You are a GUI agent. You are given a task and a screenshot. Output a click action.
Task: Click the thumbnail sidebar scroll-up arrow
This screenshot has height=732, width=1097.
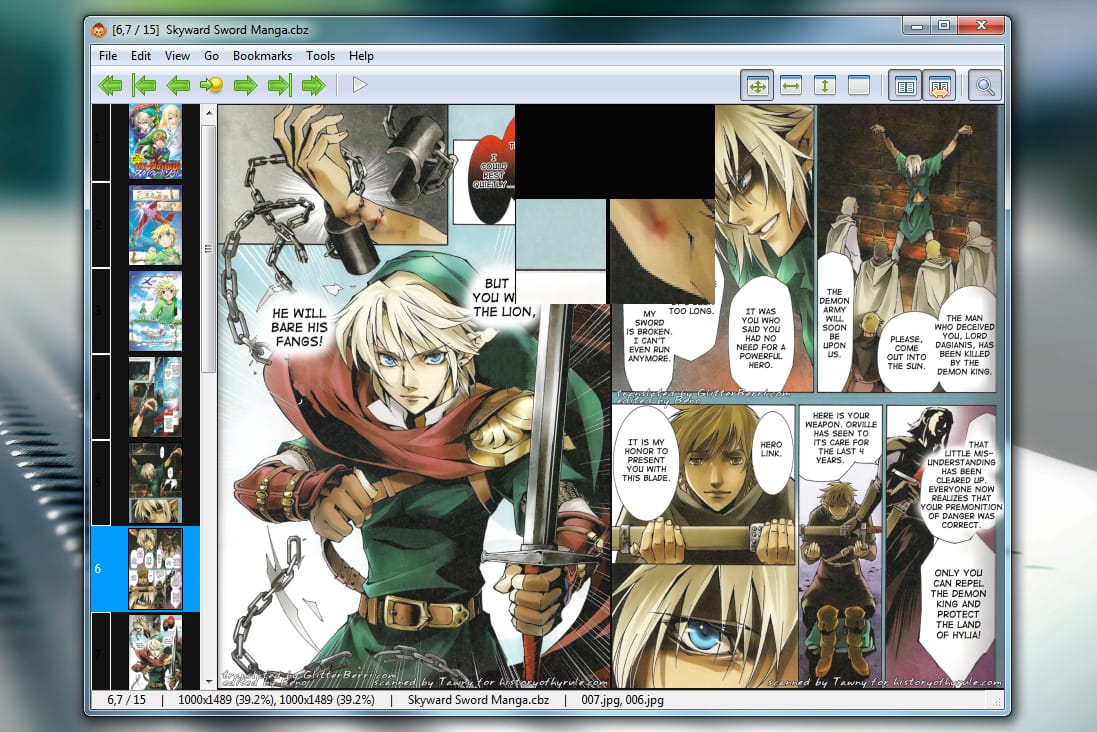208,112
